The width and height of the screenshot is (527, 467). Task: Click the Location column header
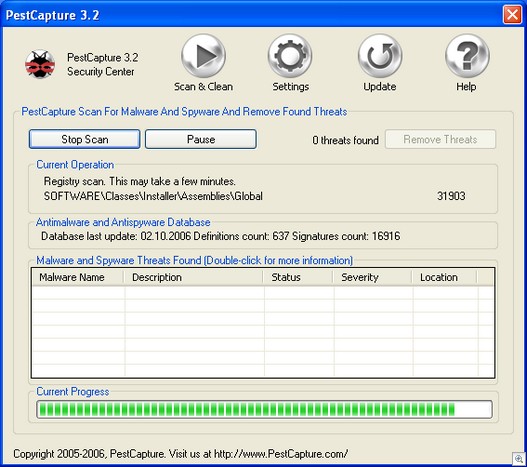[445, 277]
